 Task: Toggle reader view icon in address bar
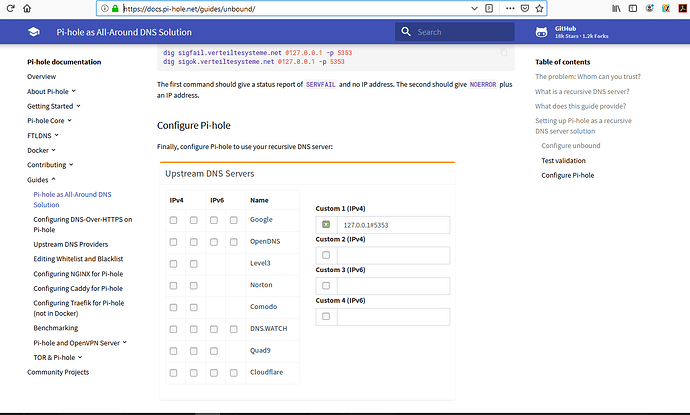(x=489, y=8)
